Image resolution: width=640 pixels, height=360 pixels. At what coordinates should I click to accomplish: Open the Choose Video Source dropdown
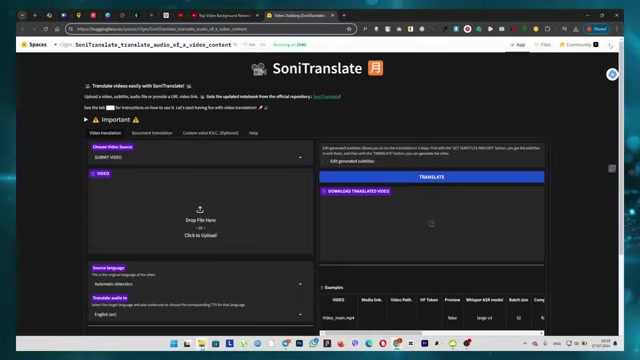click(200, 158)
